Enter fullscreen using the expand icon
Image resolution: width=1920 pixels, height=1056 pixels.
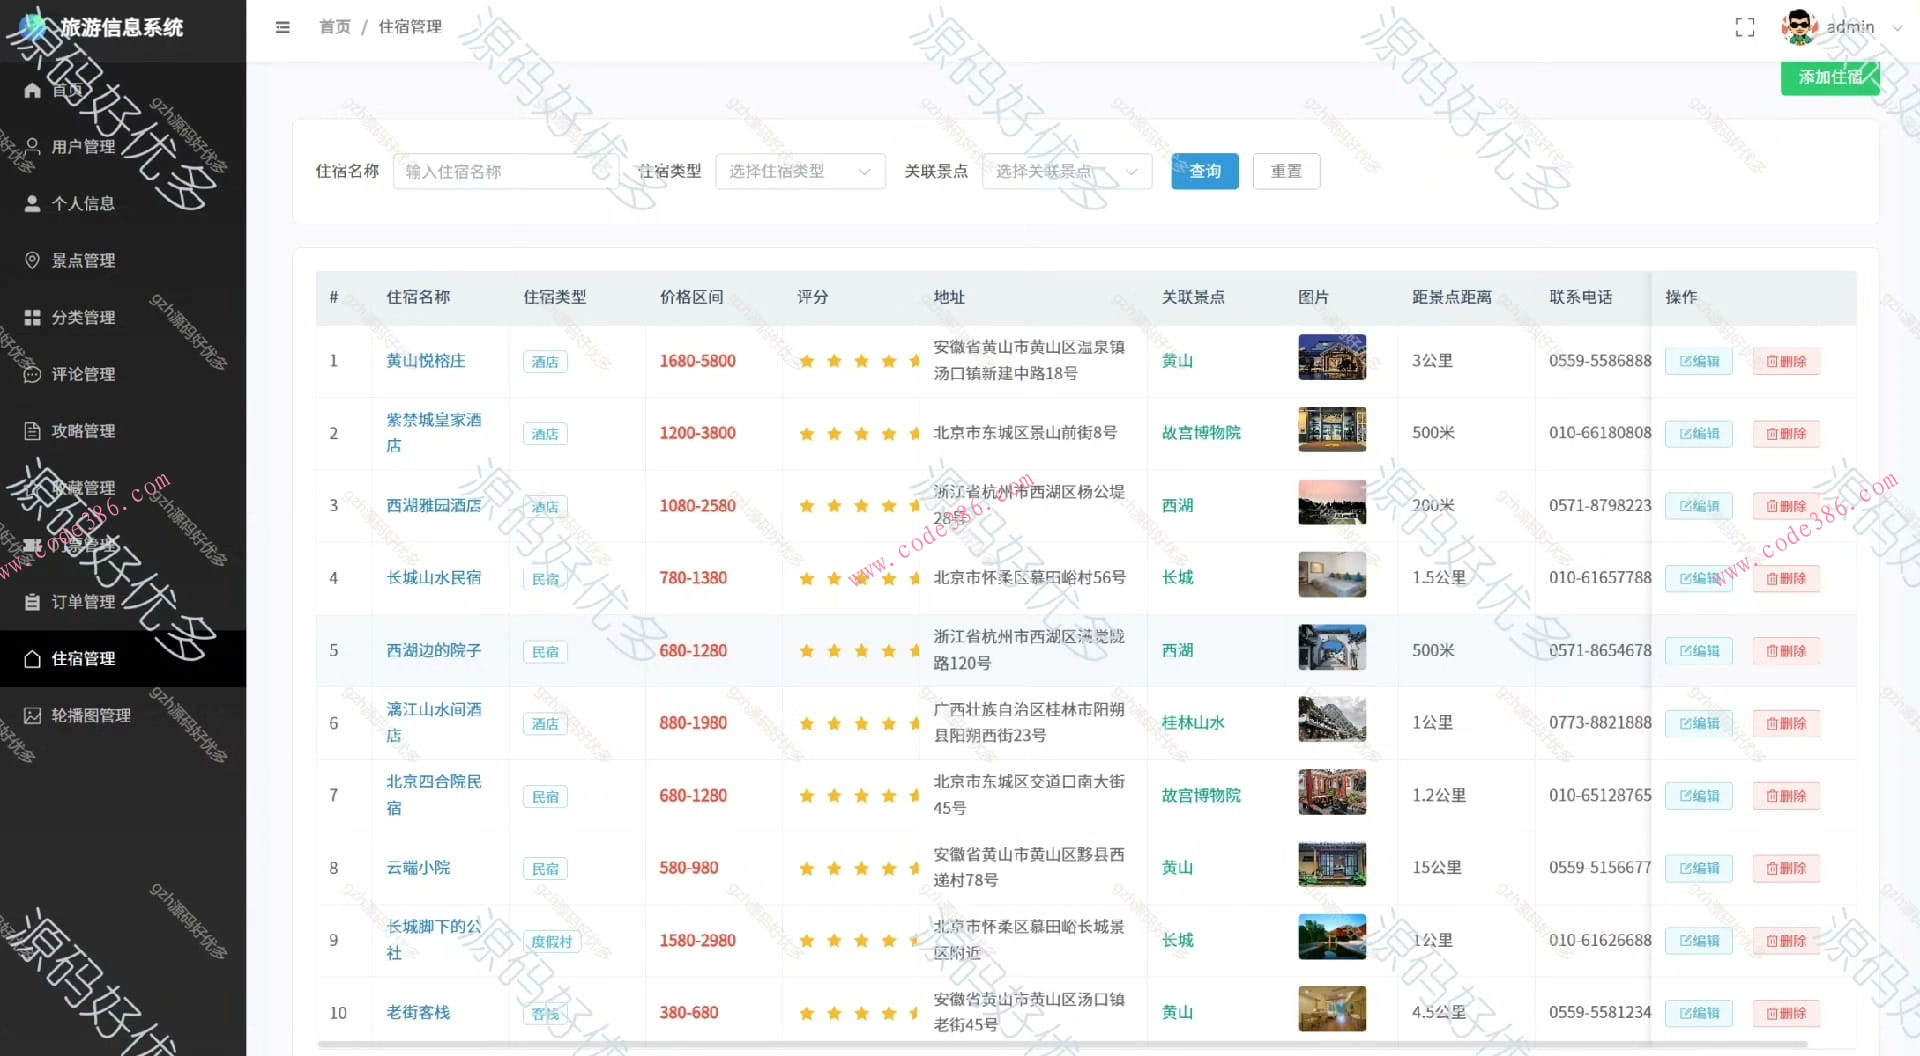point(1745,27)
